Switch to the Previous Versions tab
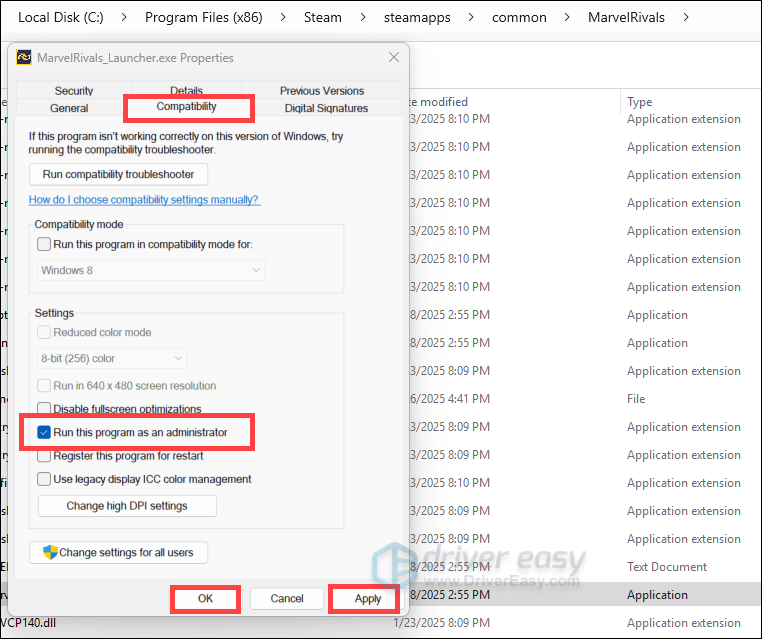 (x=322, y=90)
